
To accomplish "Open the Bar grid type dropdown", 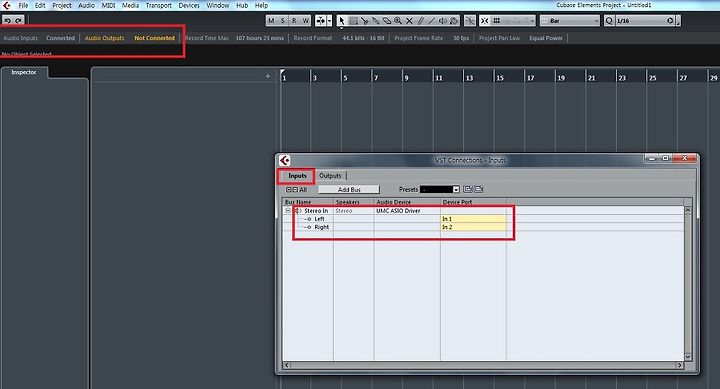I will click(x=570, y=21).
